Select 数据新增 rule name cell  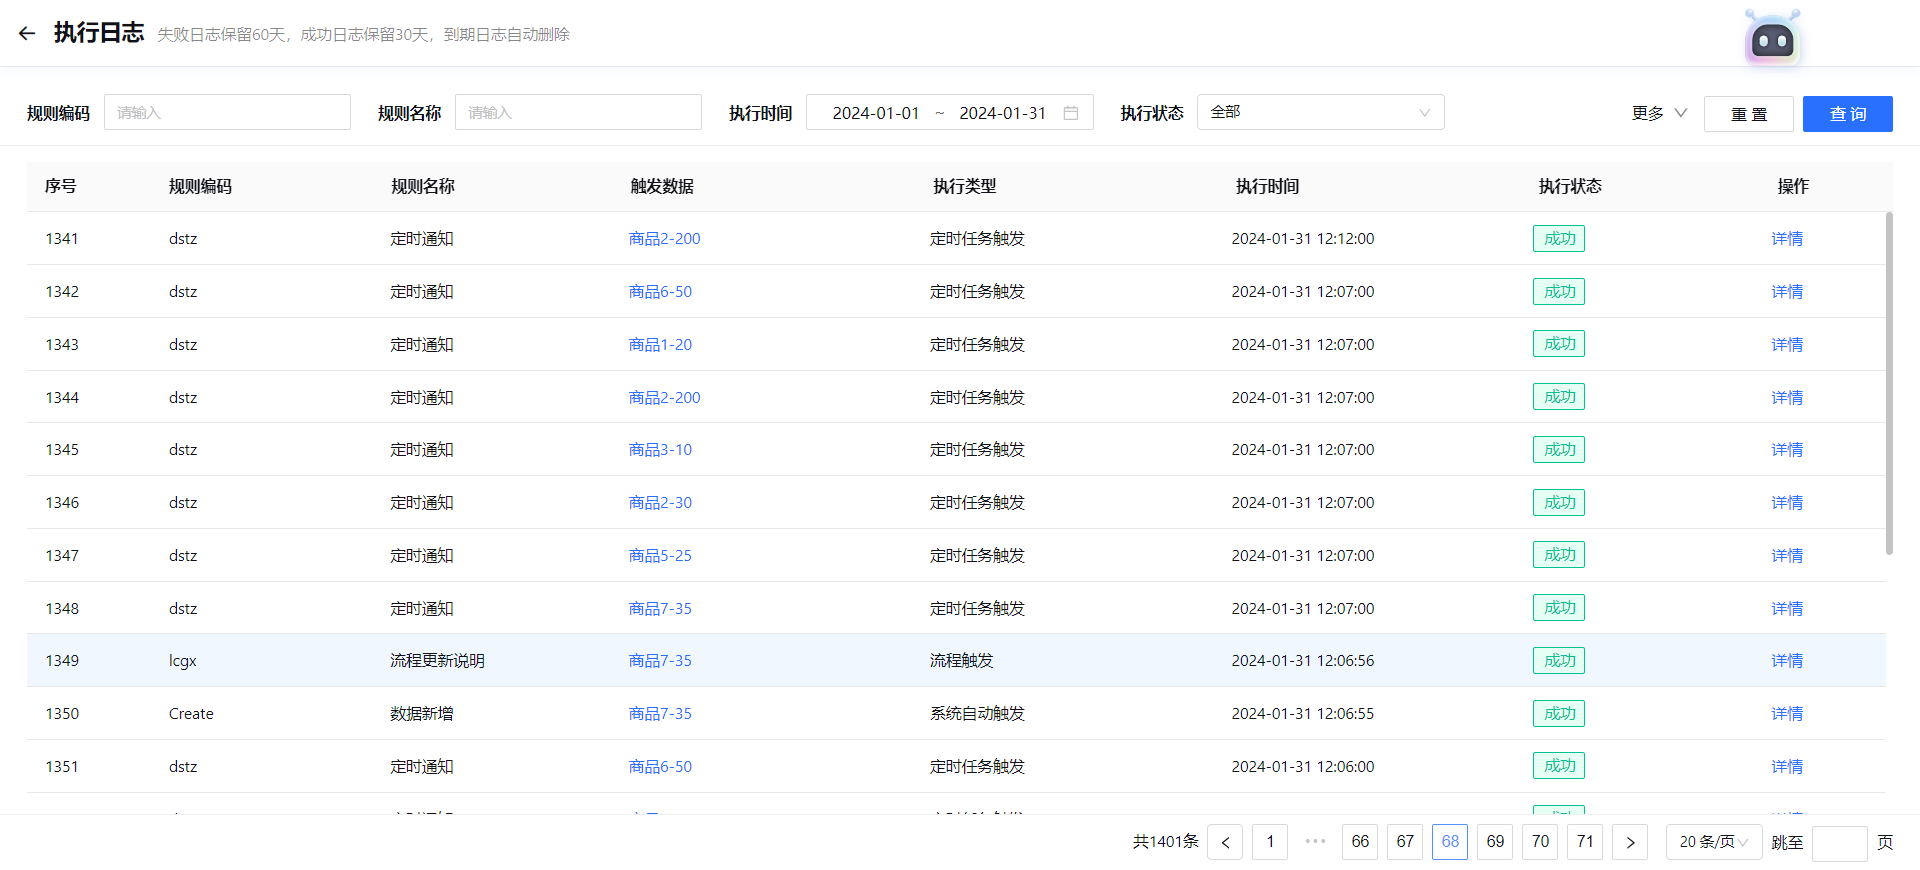coord(421,713)
